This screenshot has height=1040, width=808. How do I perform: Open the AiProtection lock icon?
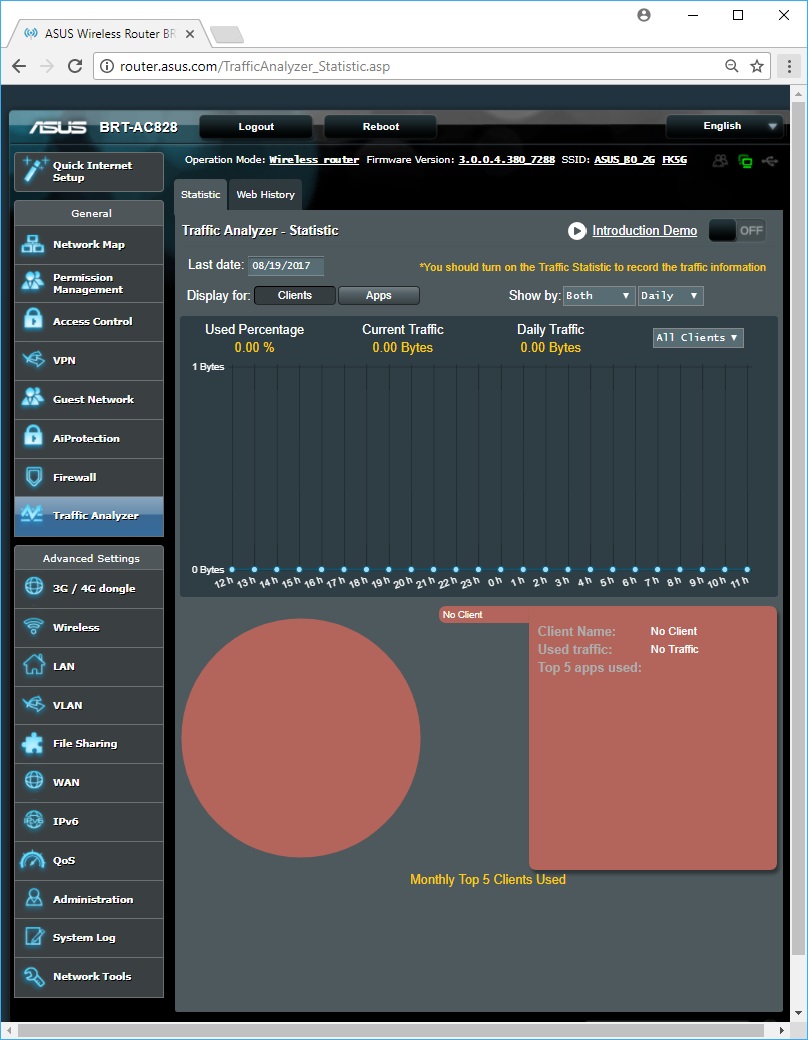click(34, 438)
